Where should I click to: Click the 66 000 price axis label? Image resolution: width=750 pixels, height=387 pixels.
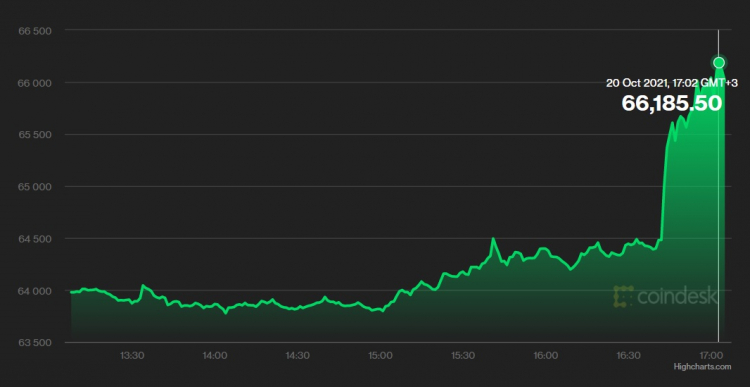pyautogui.click(x=34, y=83)
